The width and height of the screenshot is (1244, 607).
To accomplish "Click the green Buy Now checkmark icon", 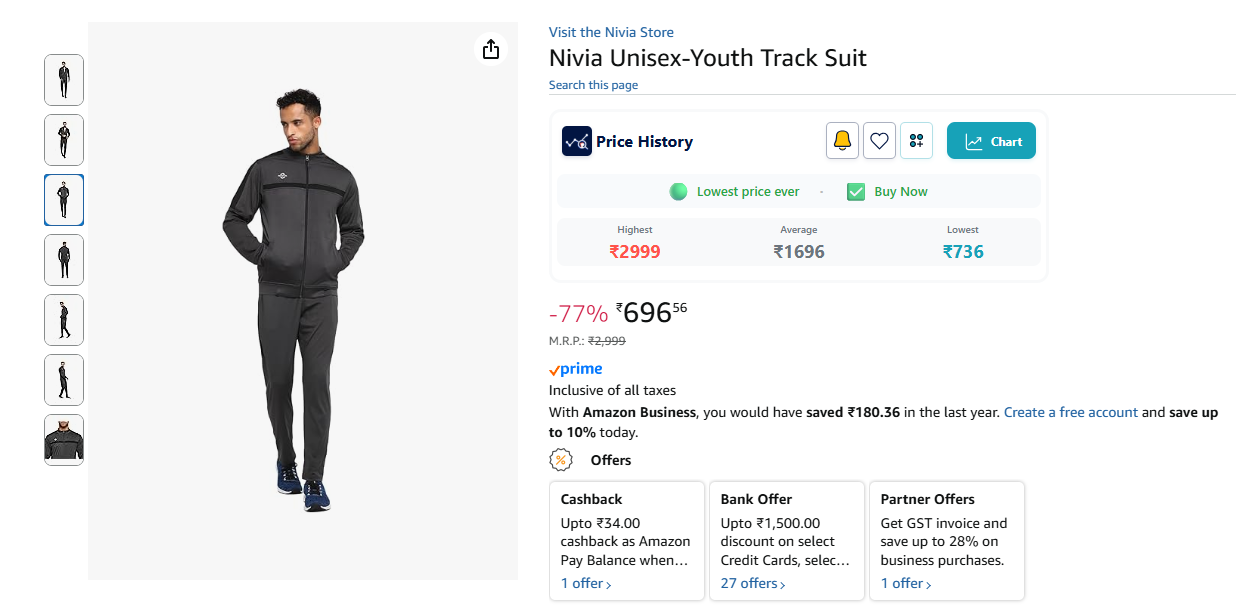I will tap(856, 192).
